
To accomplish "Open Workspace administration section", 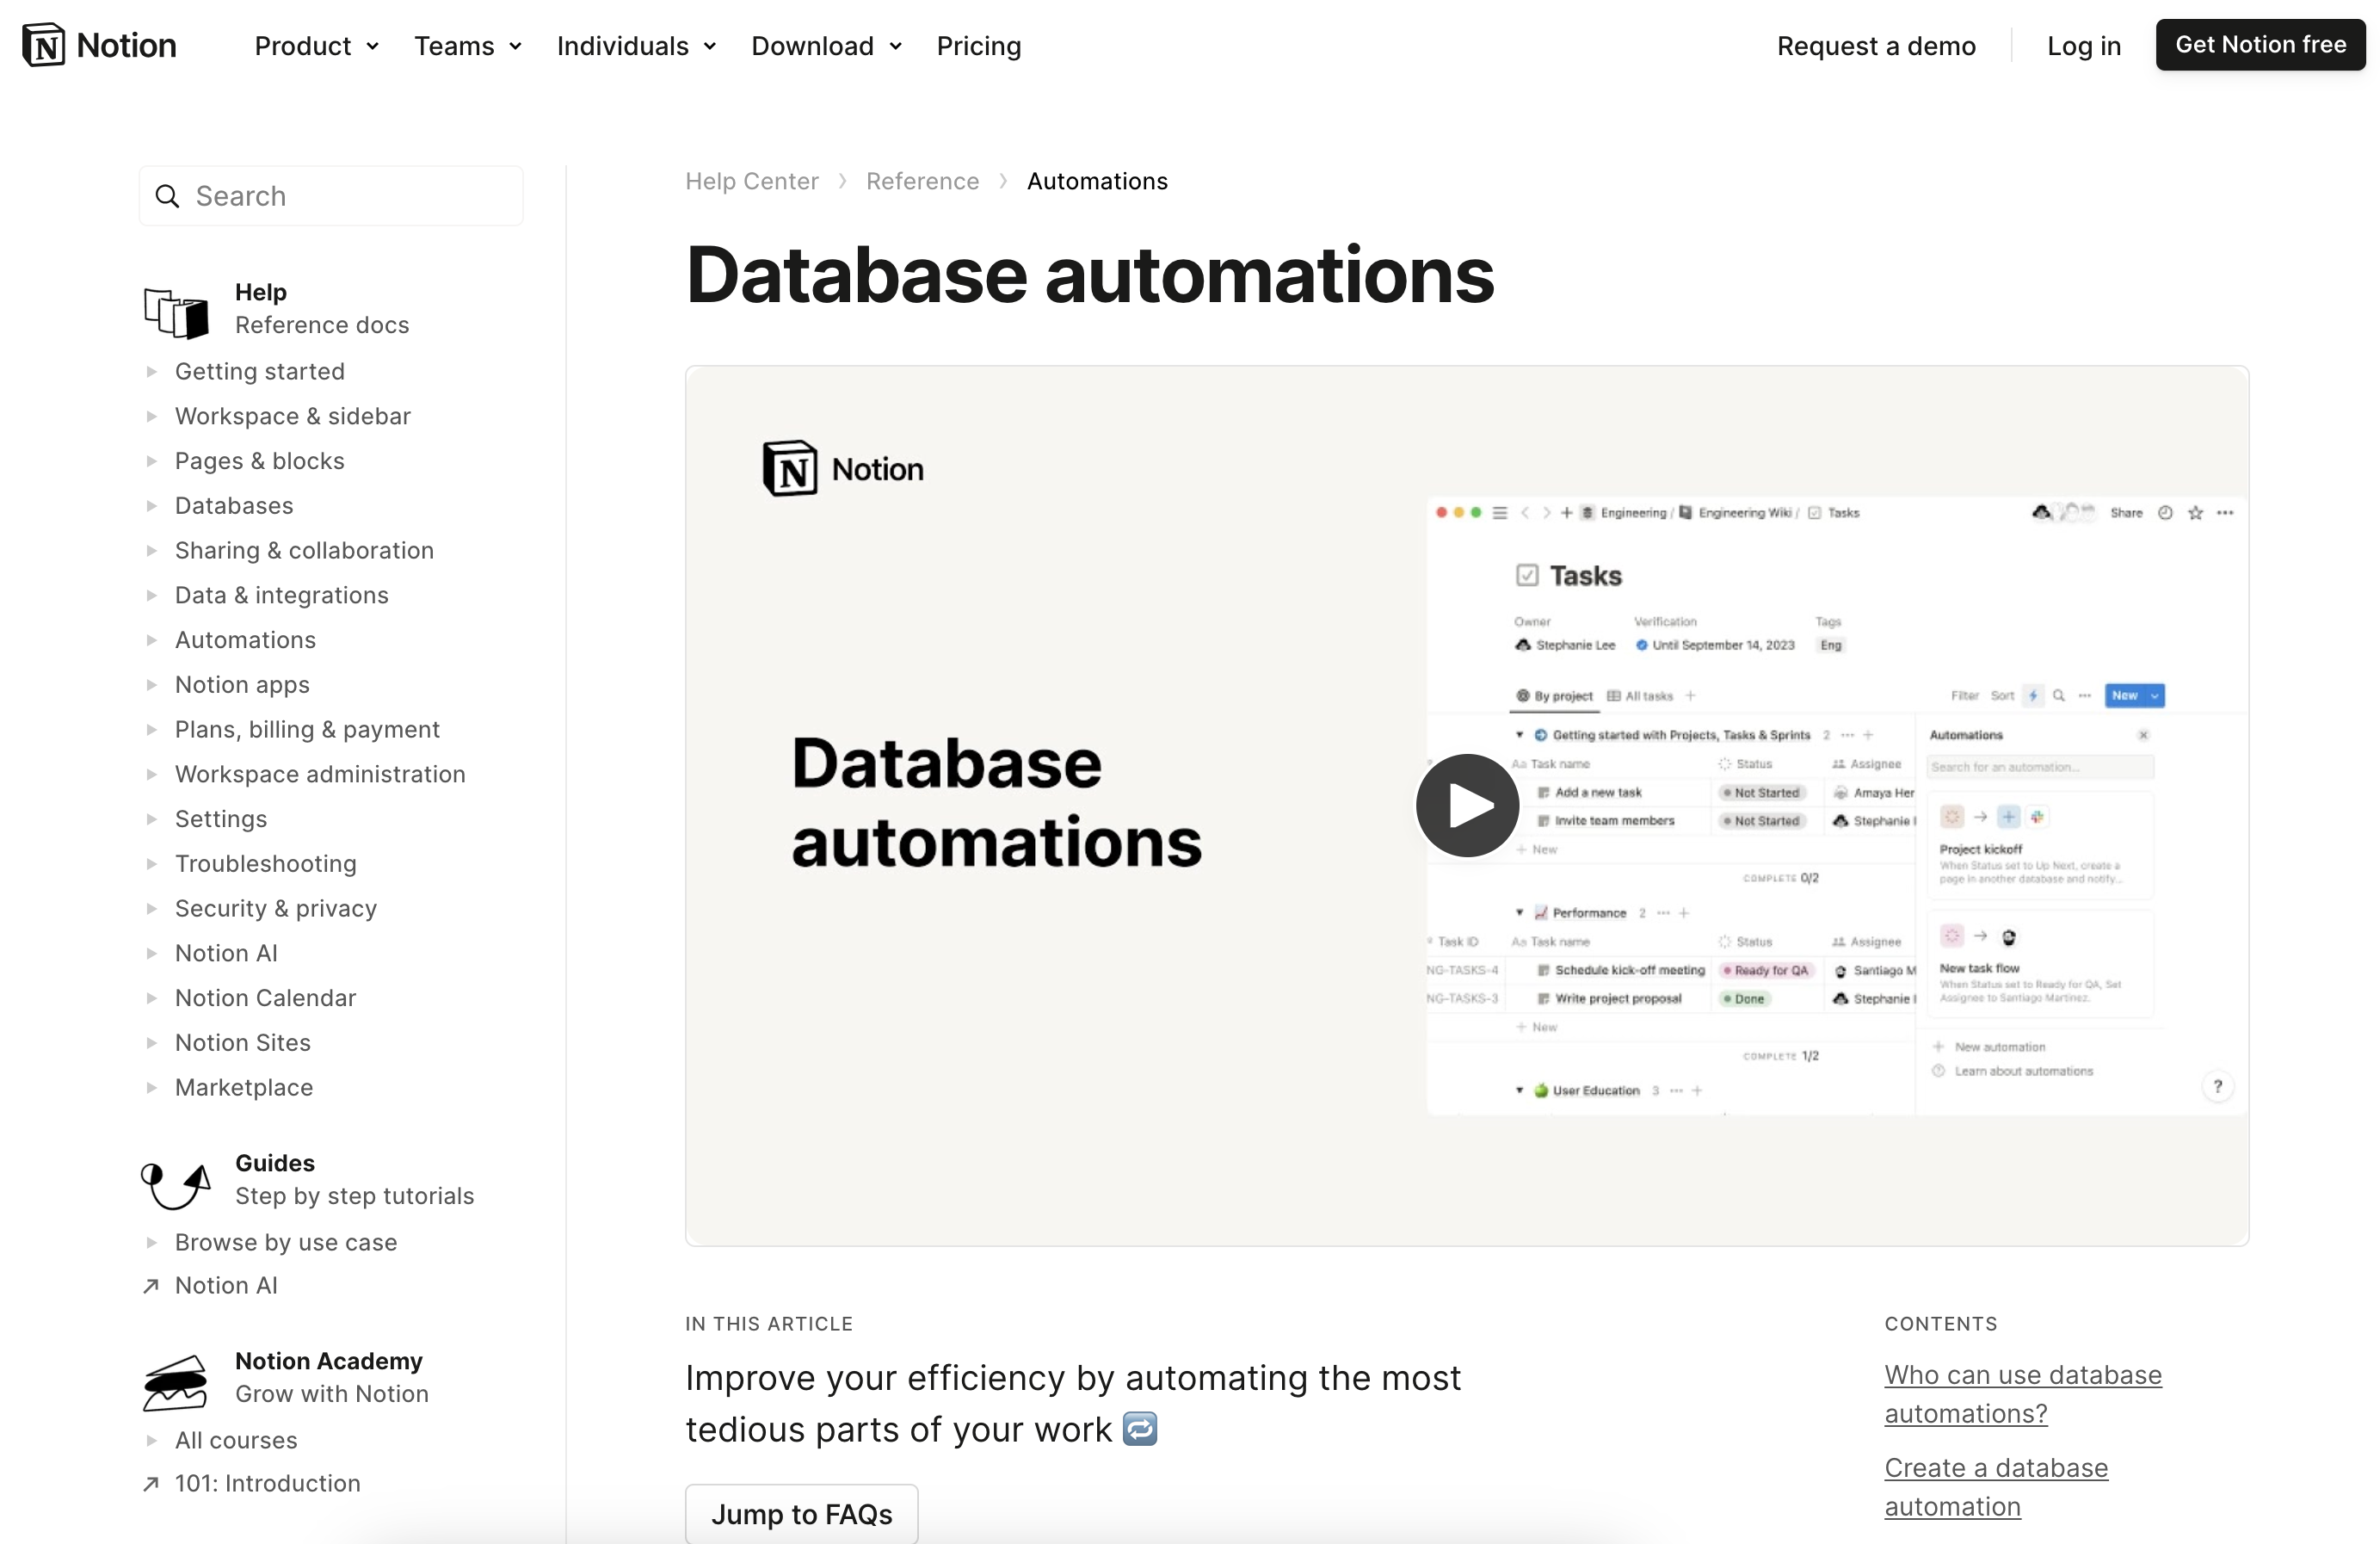I will pyautogui.click(x=320, y=774).
